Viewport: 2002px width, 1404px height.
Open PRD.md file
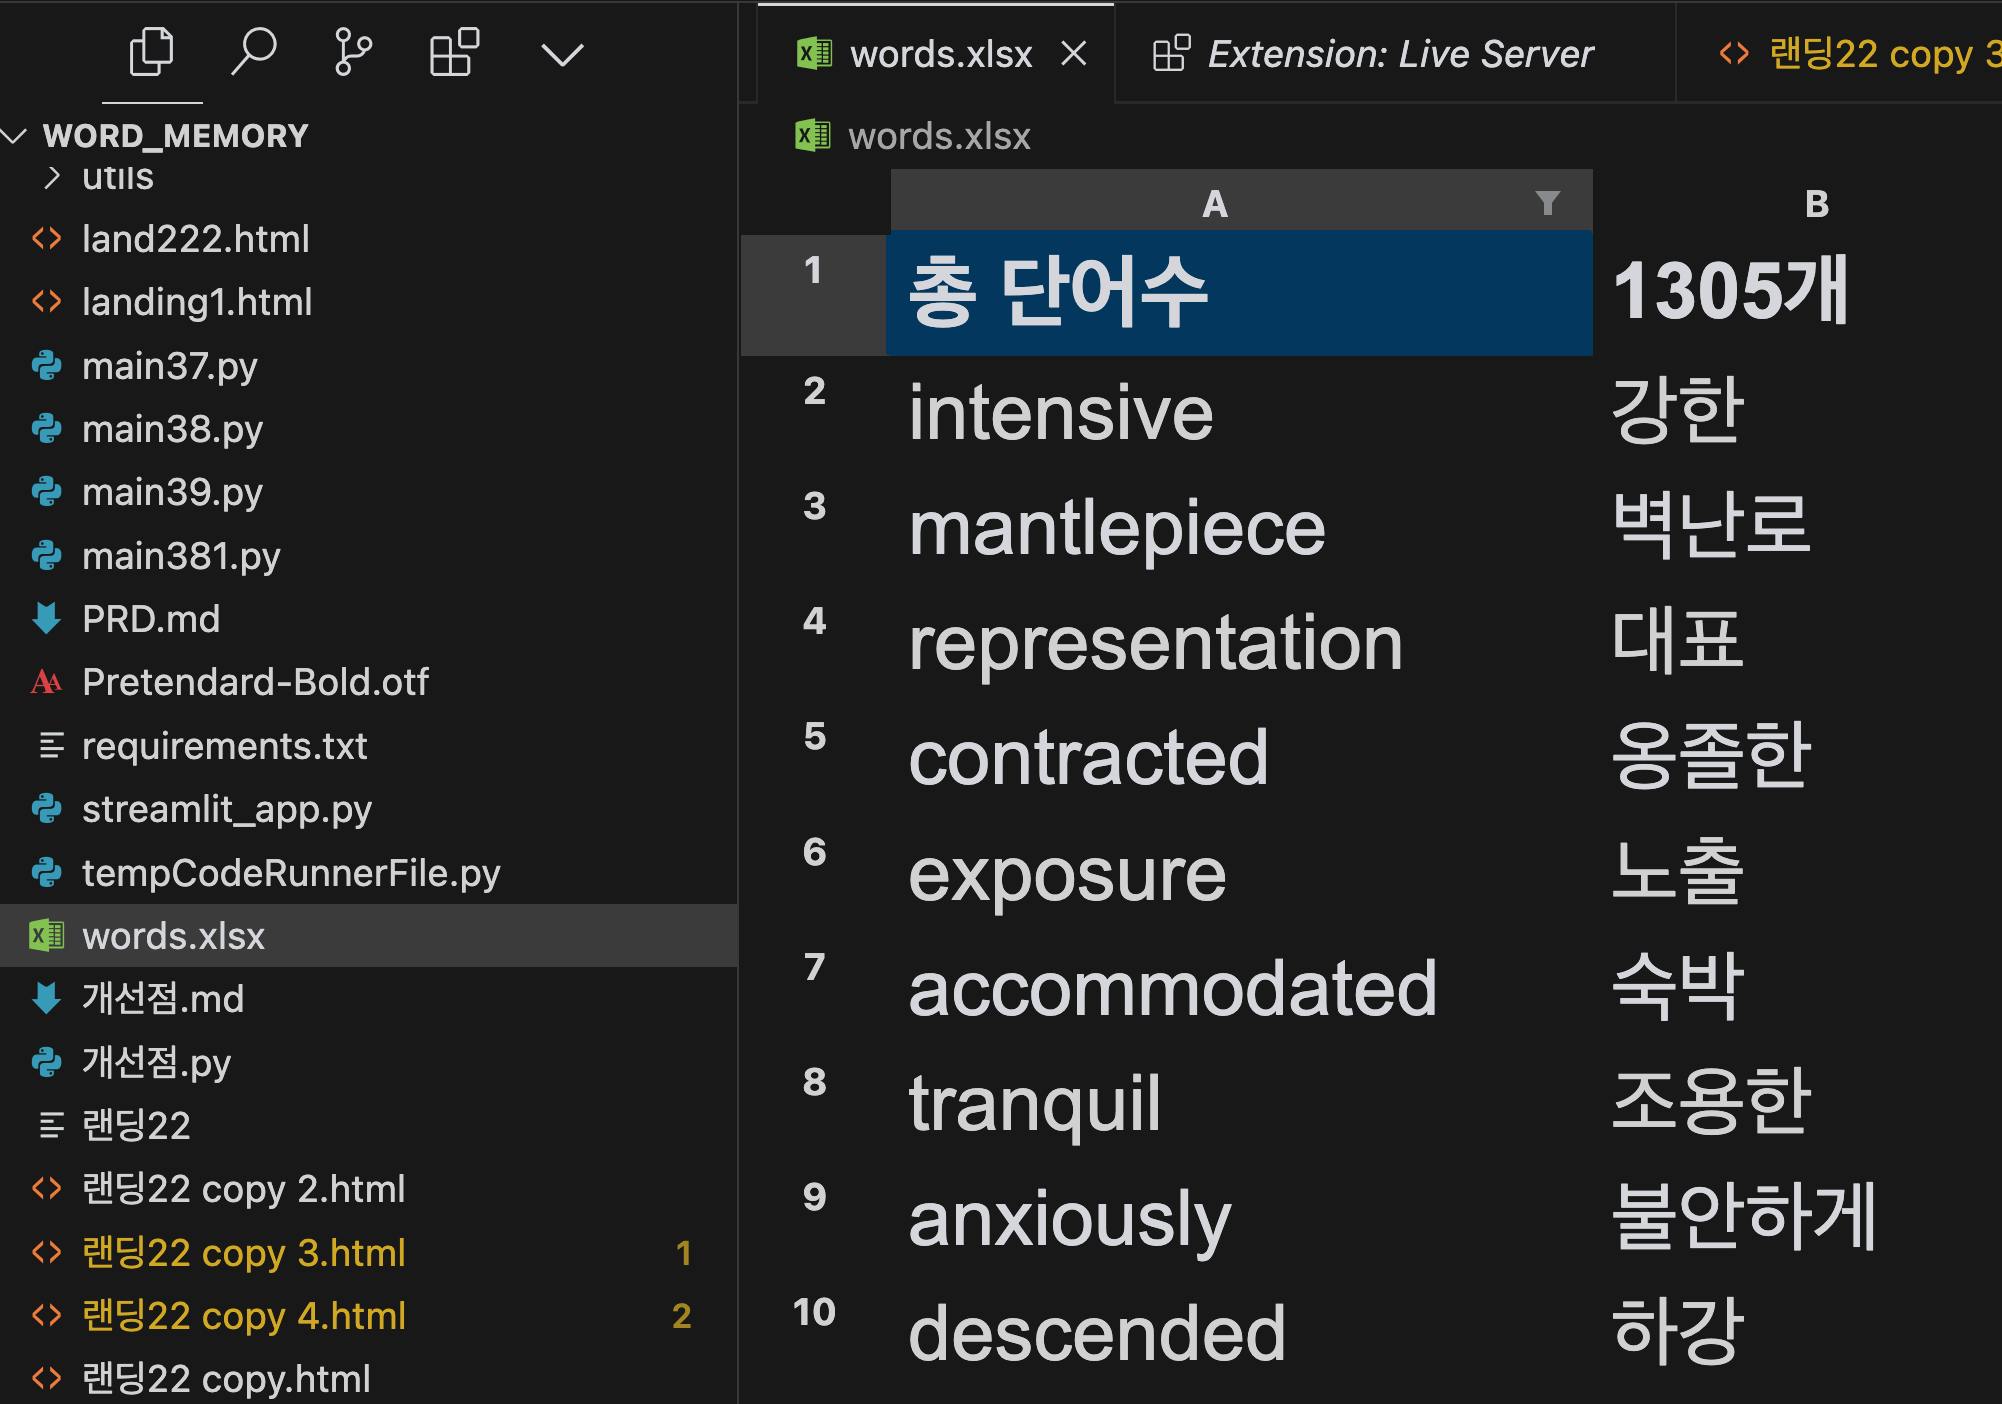tap(151, 619)
